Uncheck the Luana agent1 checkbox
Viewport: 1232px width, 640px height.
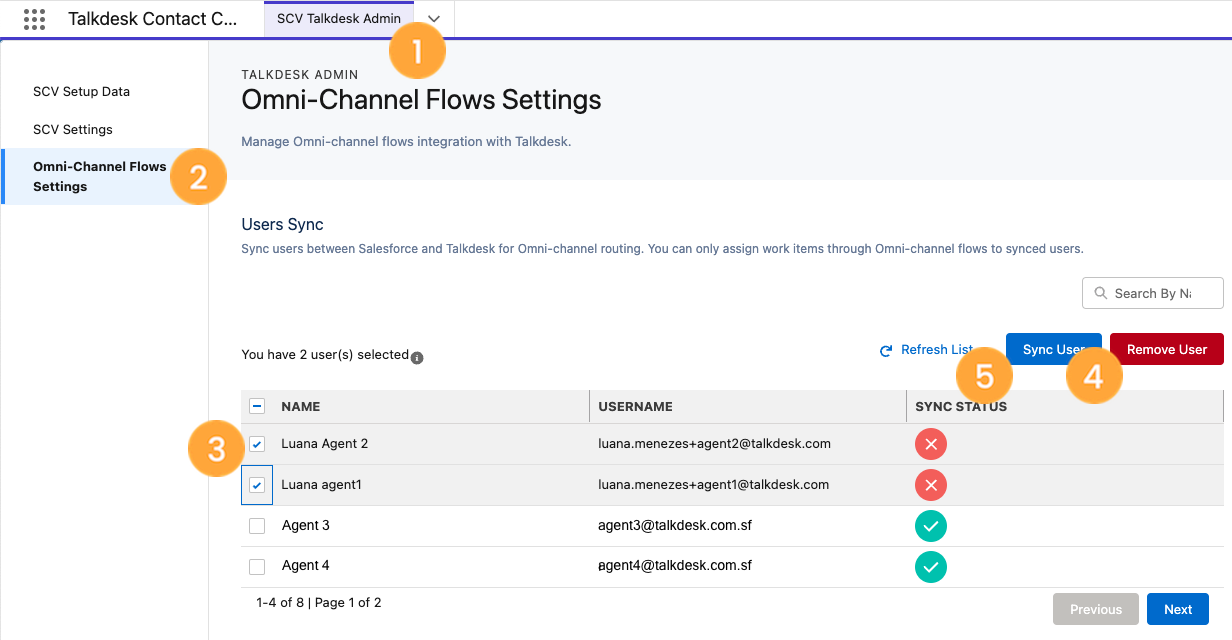[257, 485]
